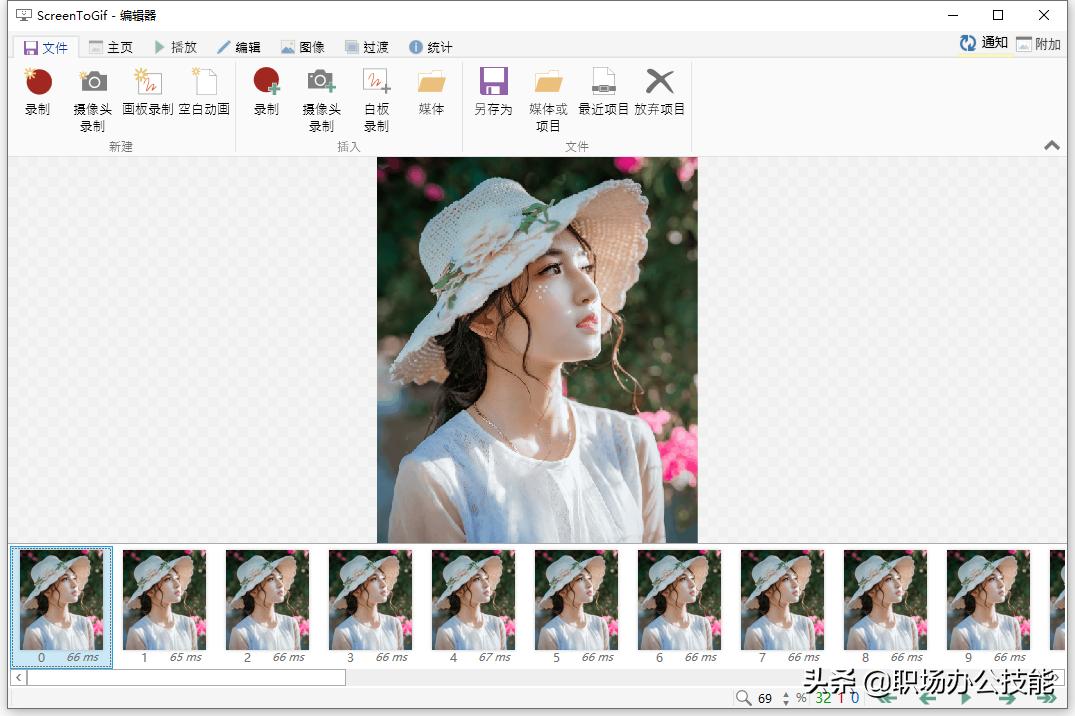Collapse the ribbon with the chevron
Screen dimensions: 1075x716
1051,145
